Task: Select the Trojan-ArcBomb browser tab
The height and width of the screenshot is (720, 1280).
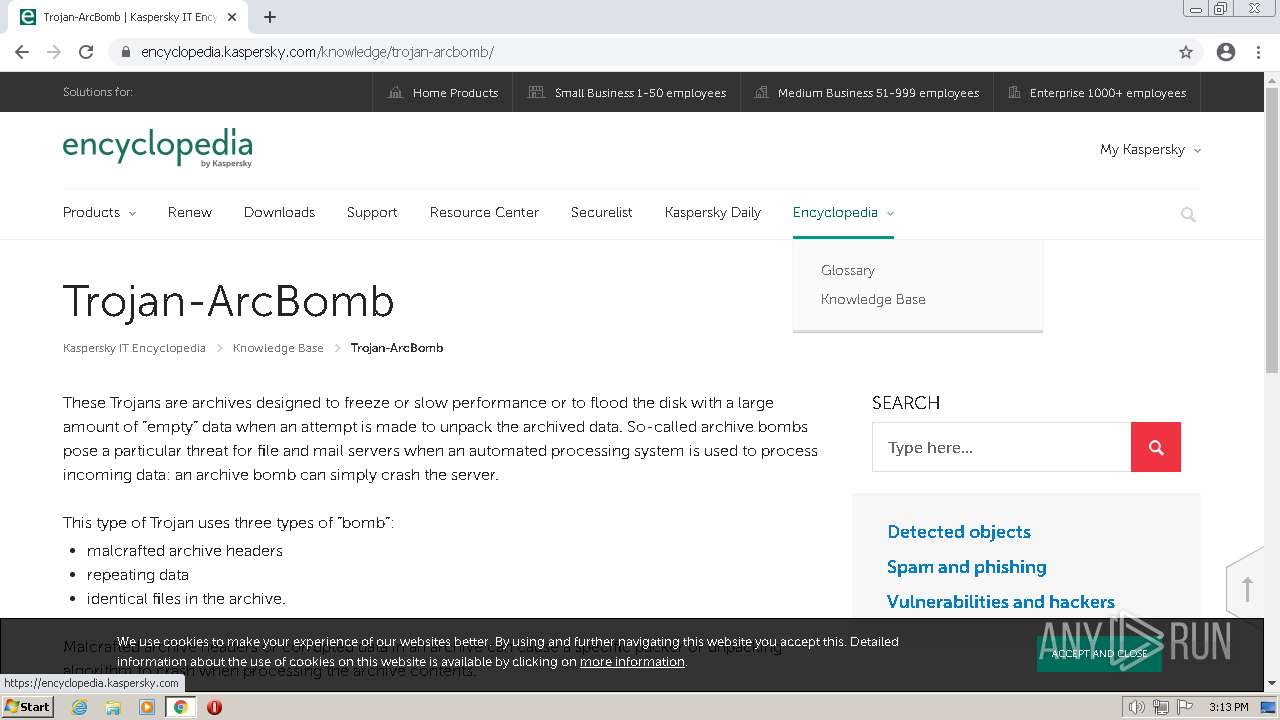Action: 130,17
